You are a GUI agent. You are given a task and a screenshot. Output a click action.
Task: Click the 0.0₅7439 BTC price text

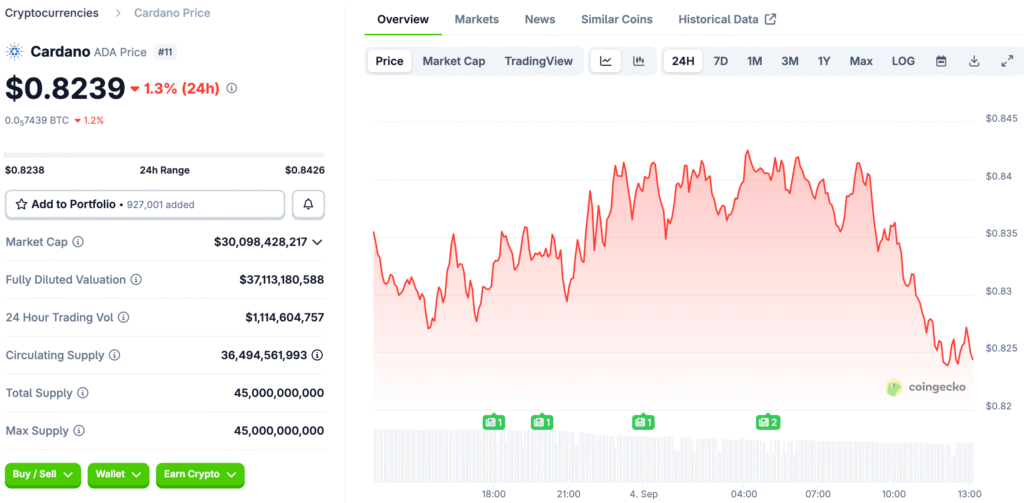coord(37,120)
